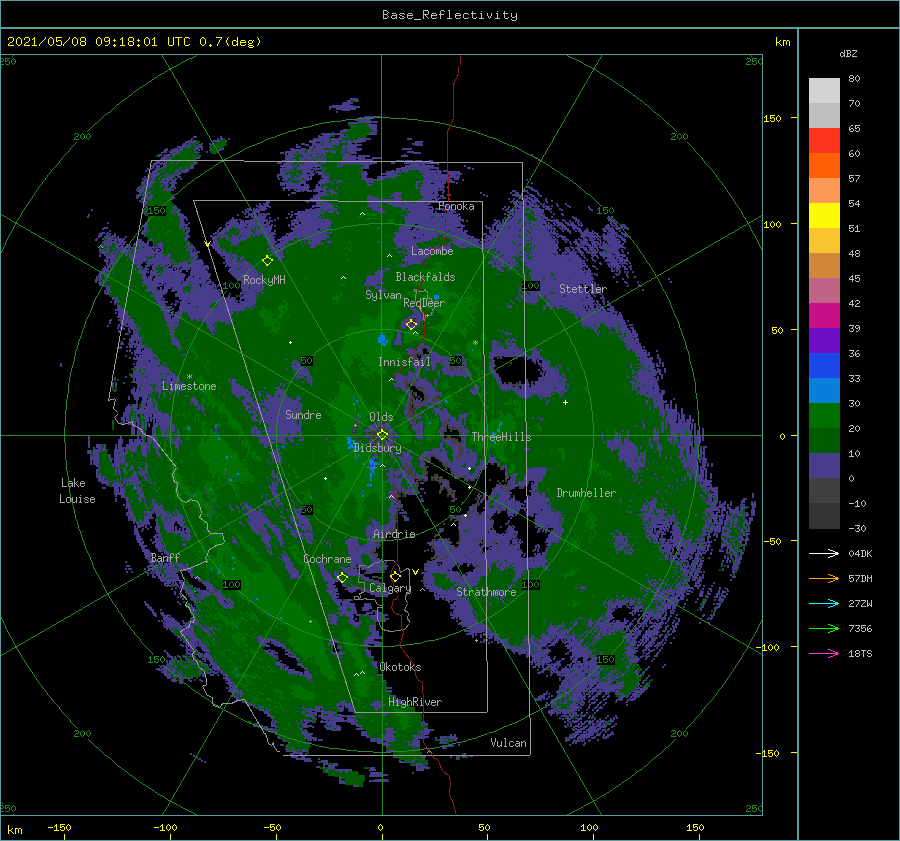Screen dimensions: 900x841
Task: Click the RedDeer city label
Action: point(424,303)
